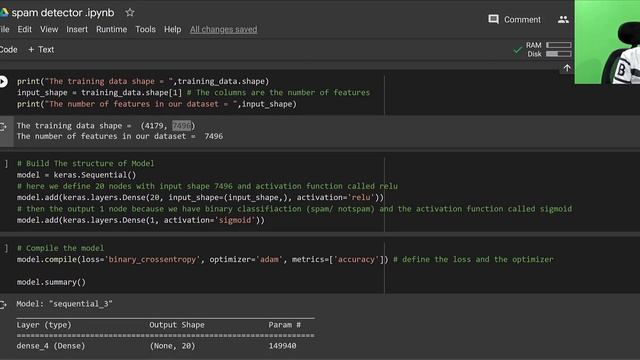Screen dimensions: 640x360
Task: Run the Compile the model cell
Action: [x=6, y=248]
